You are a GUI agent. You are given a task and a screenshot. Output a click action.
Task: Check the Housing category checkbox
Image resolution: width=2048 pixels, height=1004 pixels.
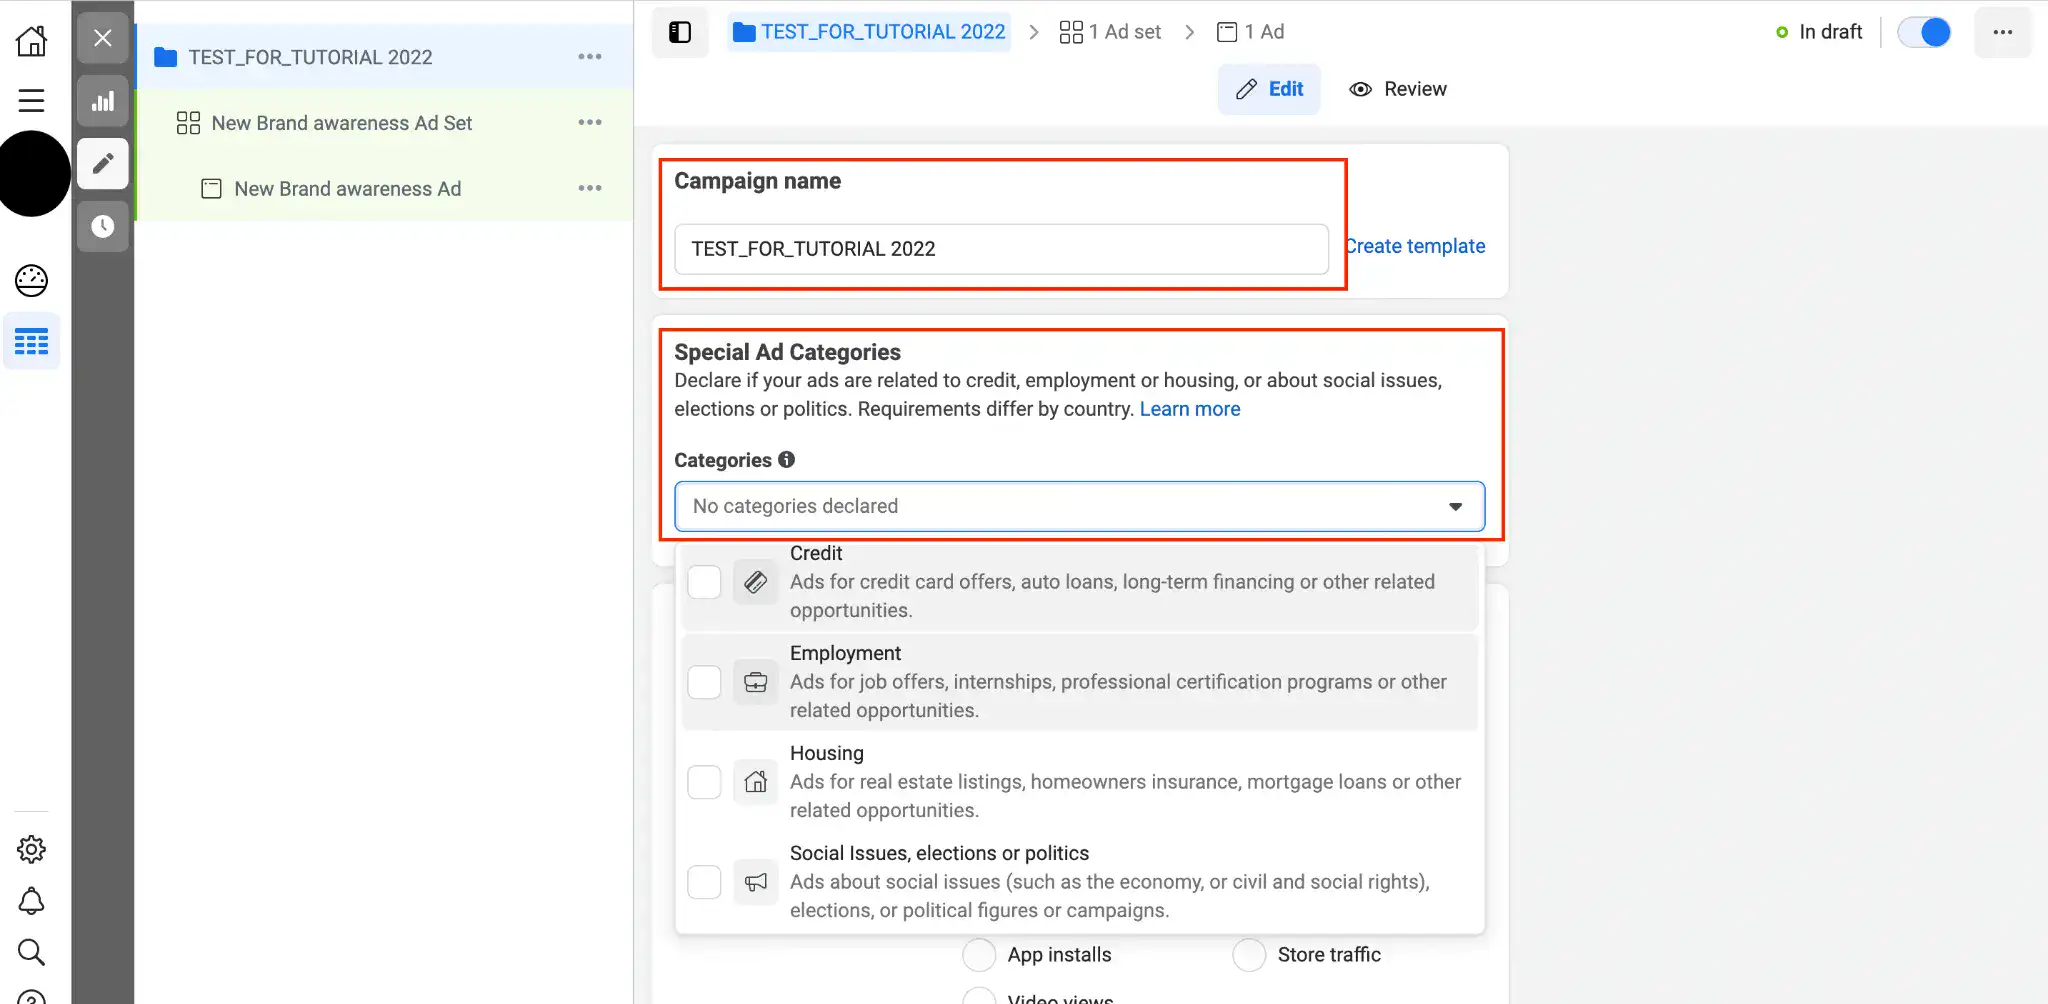(x=704, y=782)
